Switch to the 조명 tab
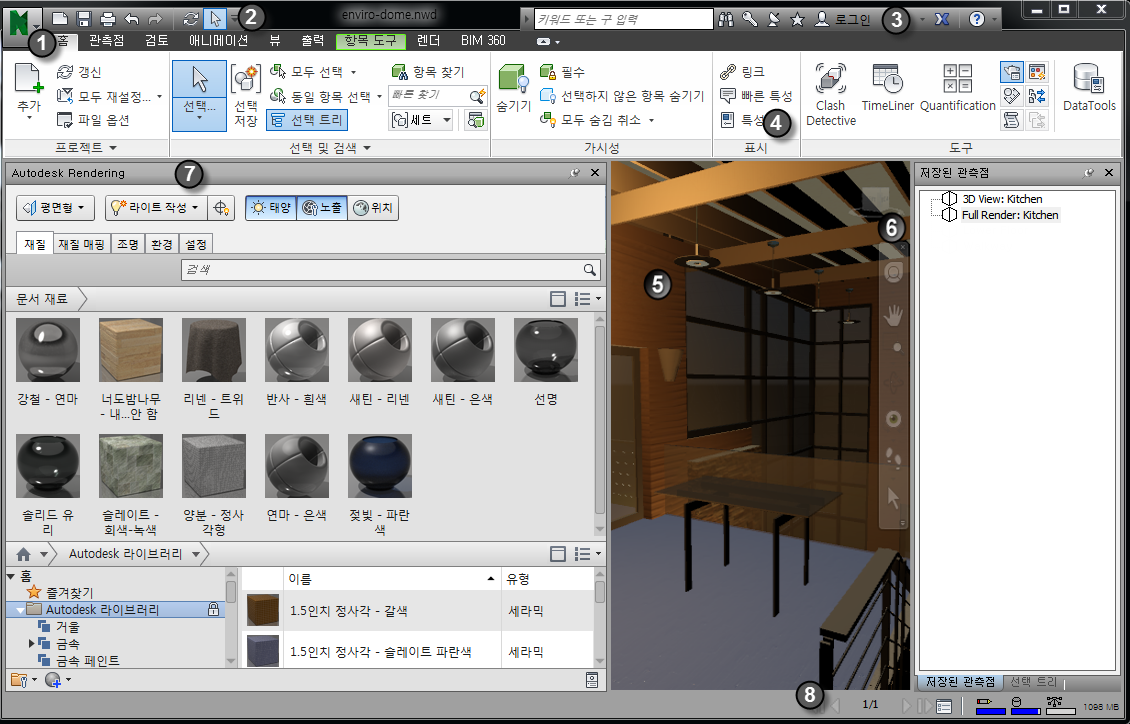Screen dimensions: 1130x724 click(127, 244)
